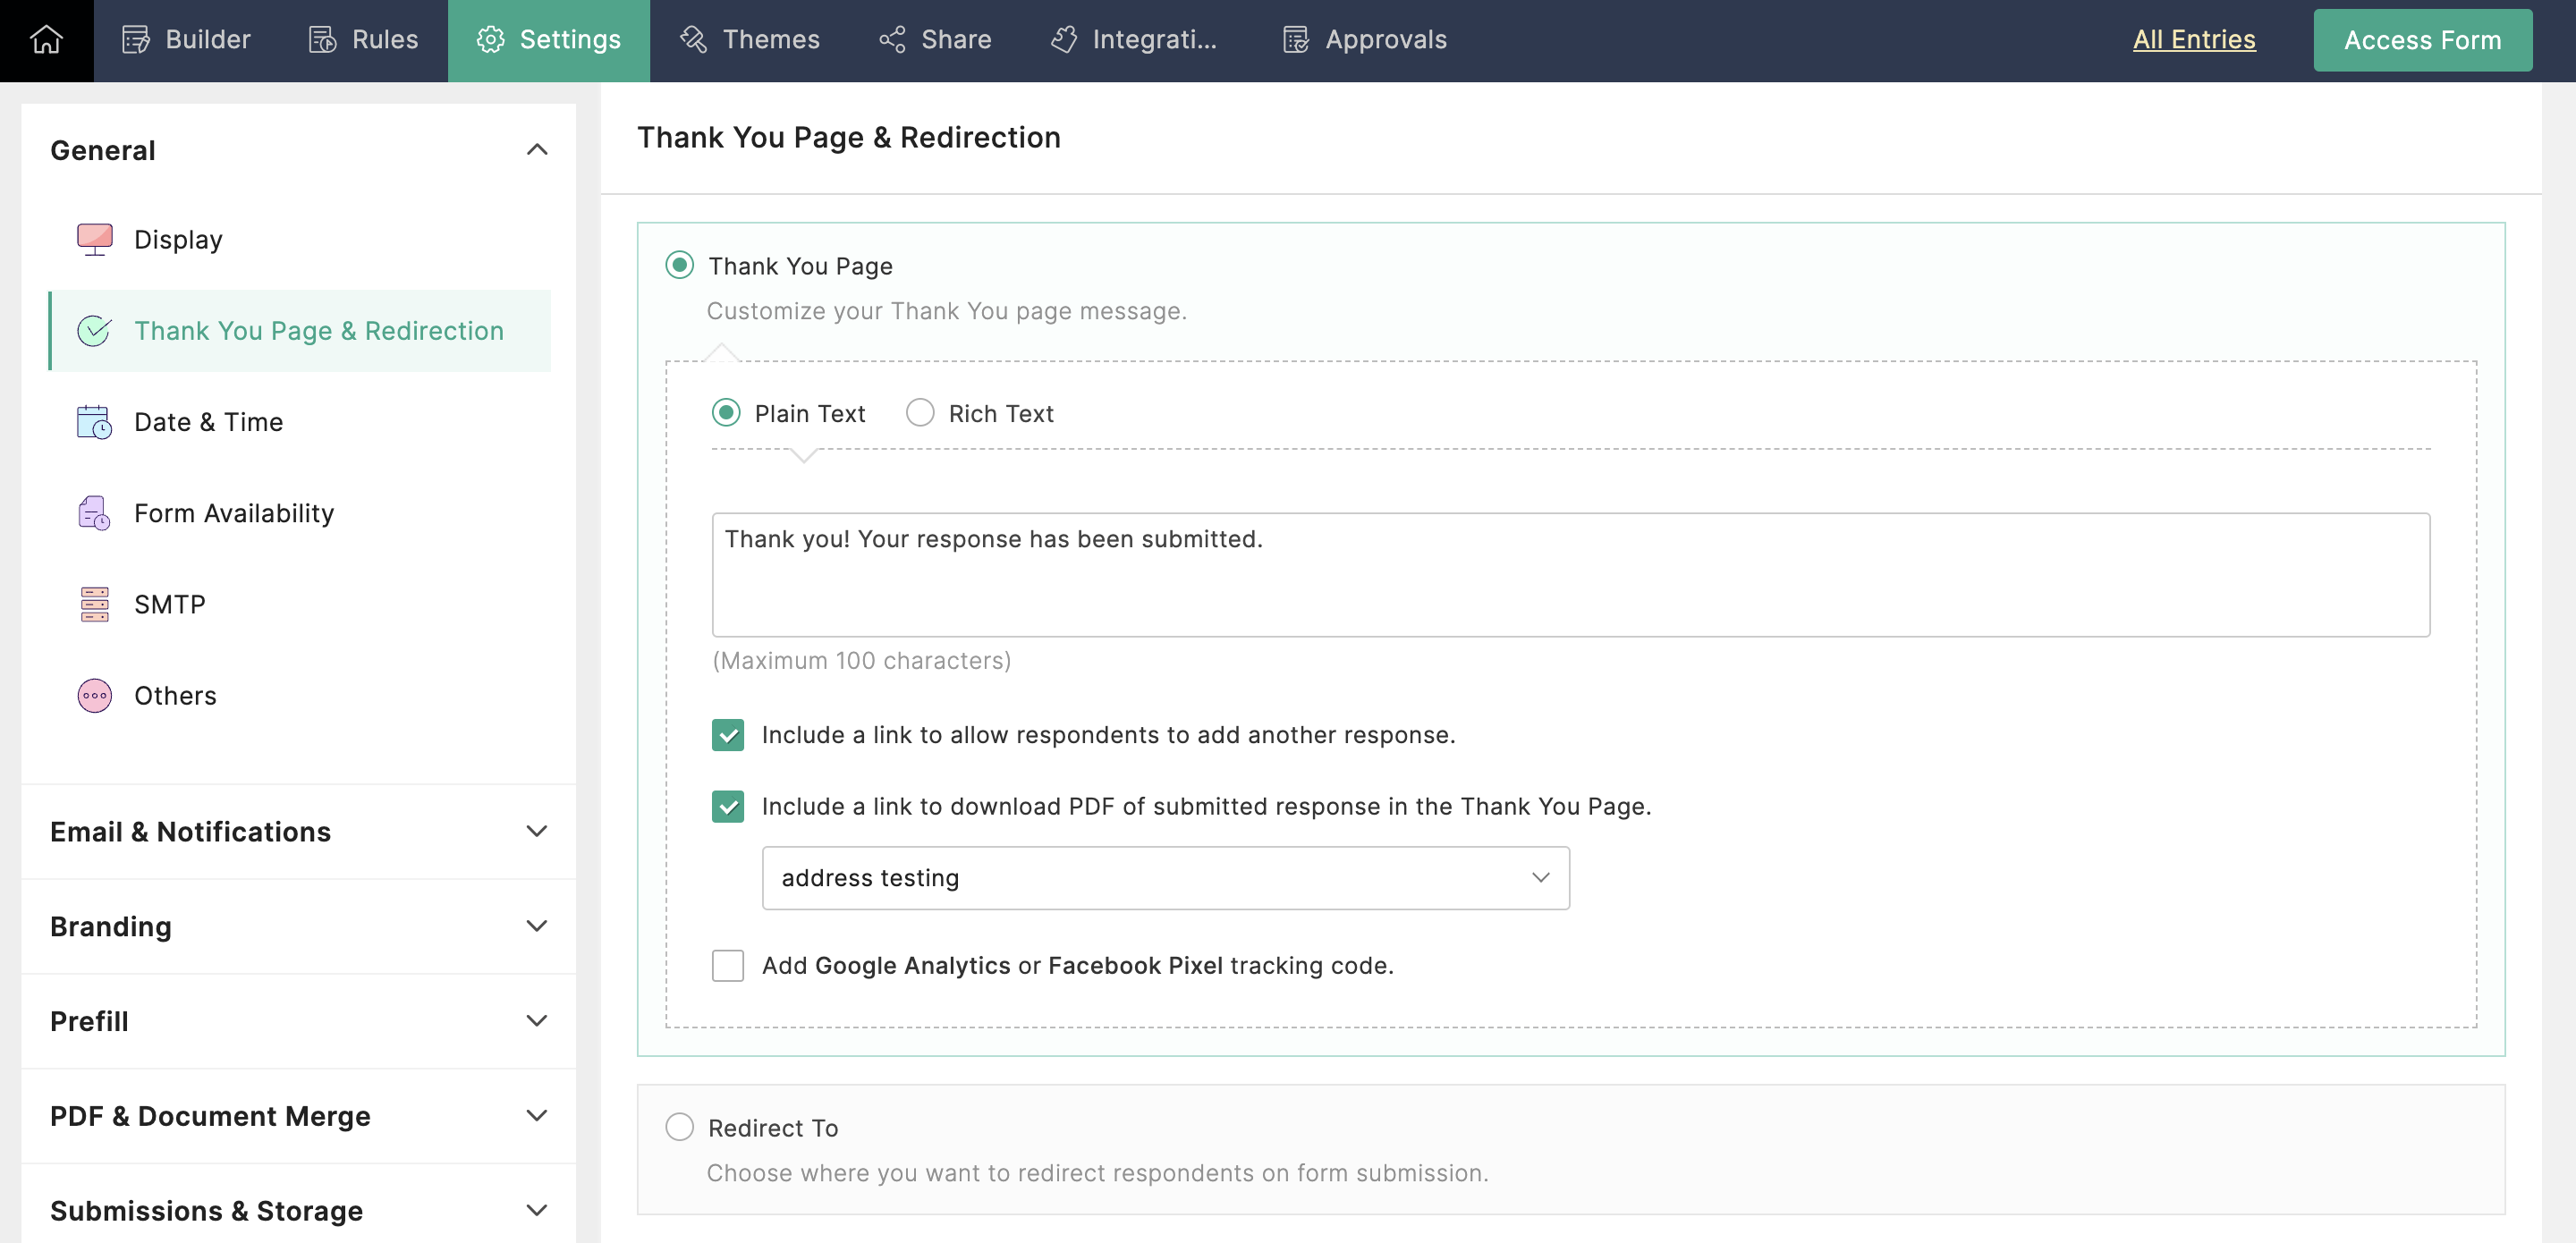Click the Others ellipsis icon
2576x1243 pixels.
(x=94, y=696)
